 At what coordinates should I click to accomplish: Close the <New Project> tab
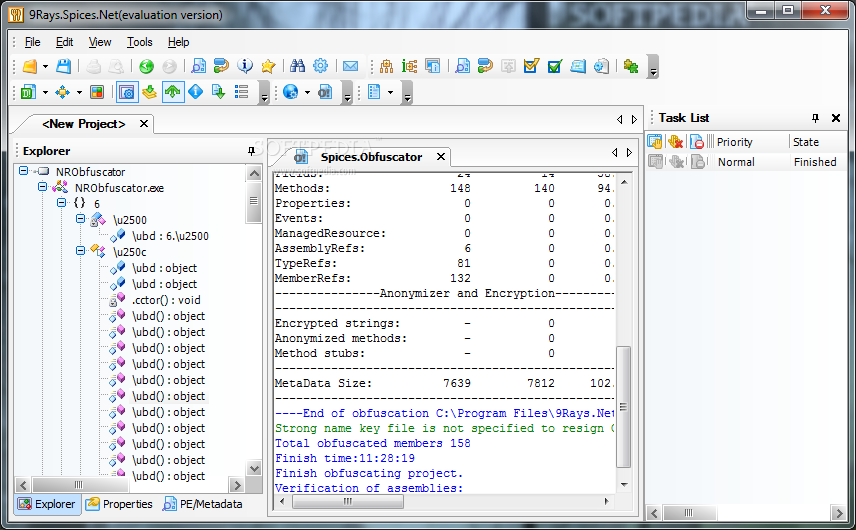[x=144, y=124]
